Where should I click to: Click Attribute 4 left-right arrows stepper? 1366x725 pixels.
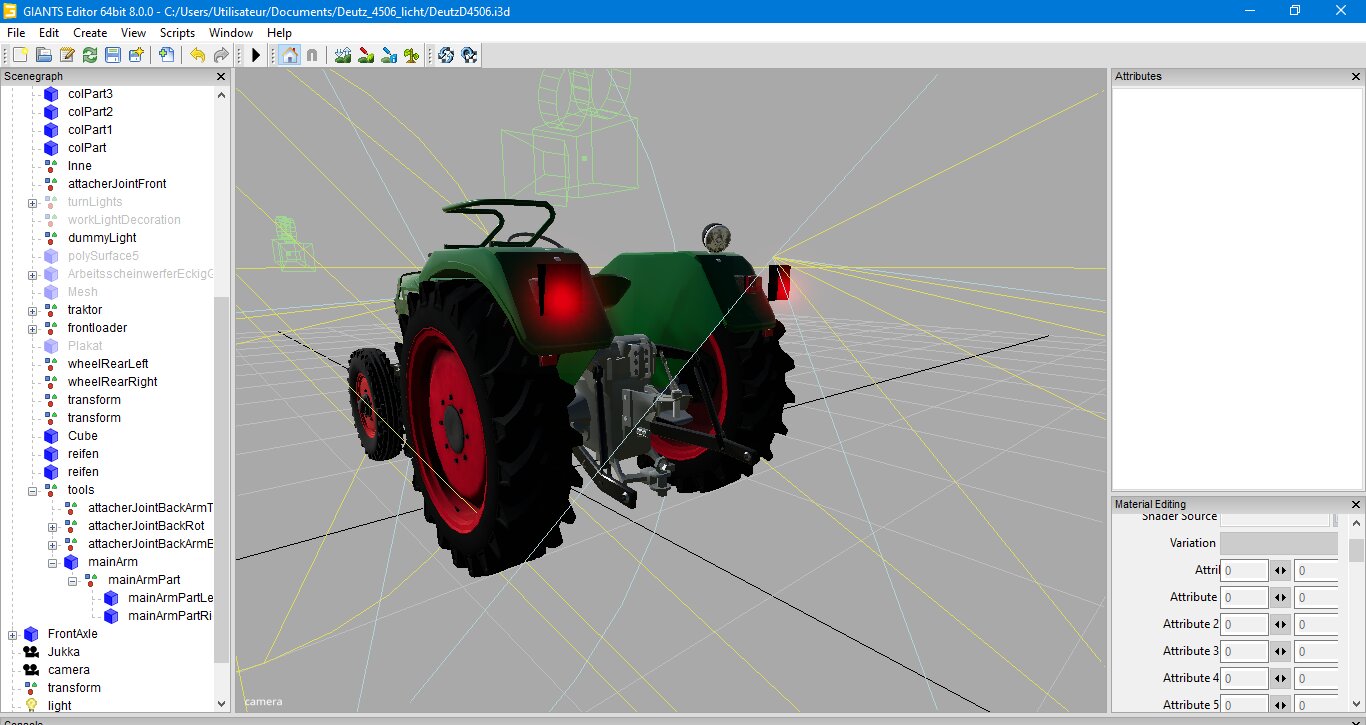[x=1281, y=678]
